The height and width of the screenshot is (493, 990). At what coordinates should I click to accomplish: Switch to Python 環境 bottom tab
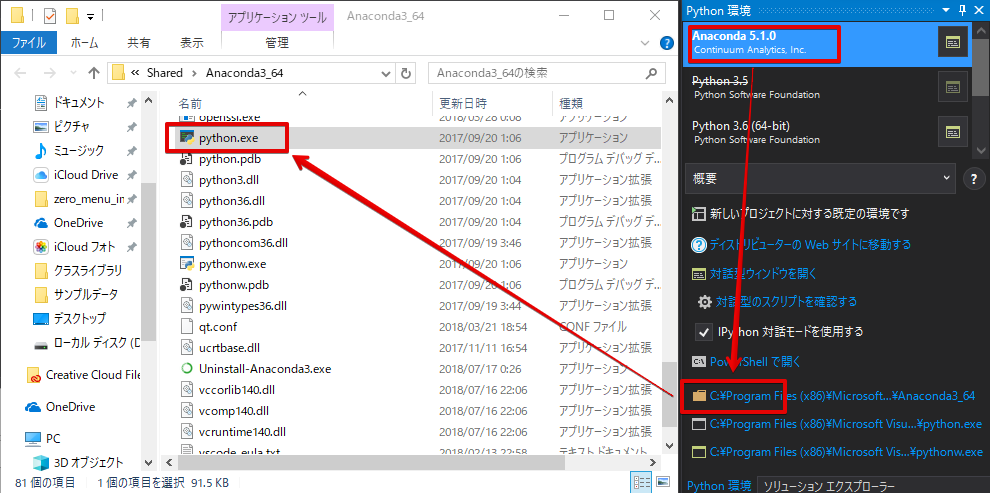point(719,485)
